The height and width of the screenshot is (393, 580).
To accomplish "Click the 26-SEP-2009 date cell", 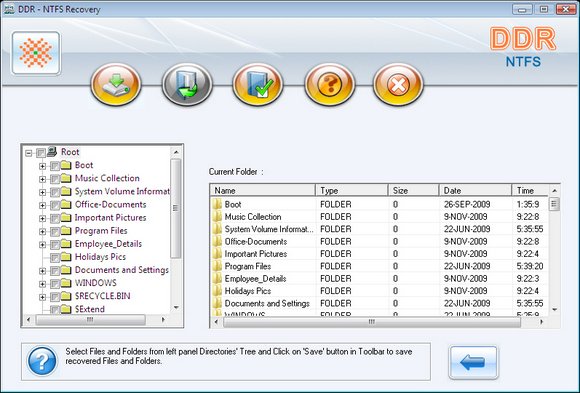I will 467,204.
